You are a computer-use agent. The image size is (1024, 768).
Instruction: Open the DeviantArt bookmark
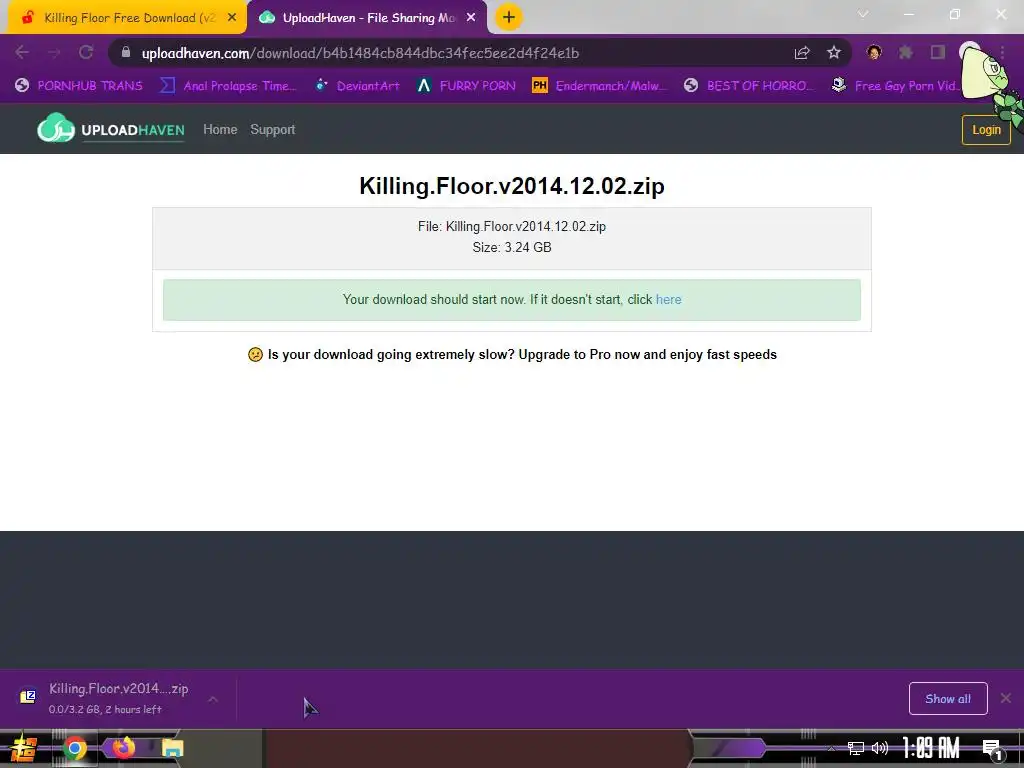point(358,86)
